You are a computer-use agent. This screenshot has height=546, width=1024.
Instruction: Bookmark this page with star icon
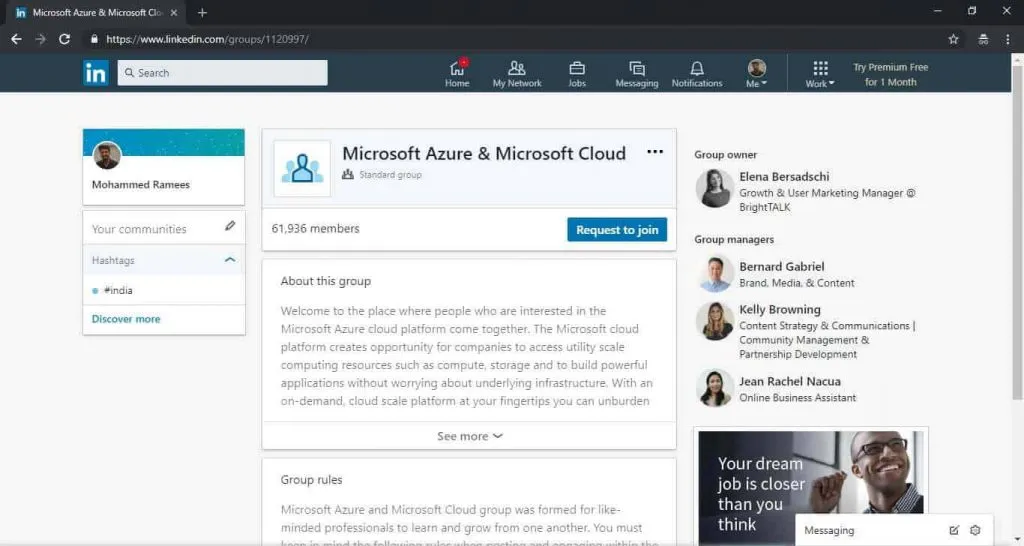[x=953, y=39]
